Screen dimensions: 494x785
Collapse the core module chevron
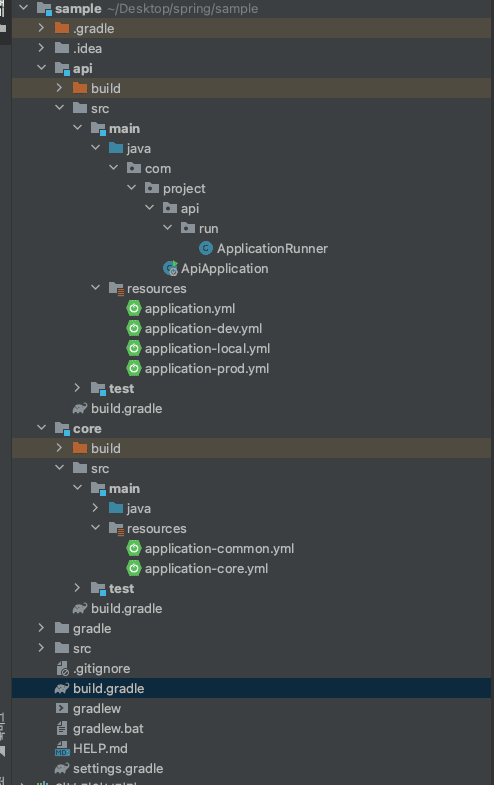click(x=42, y=428)
